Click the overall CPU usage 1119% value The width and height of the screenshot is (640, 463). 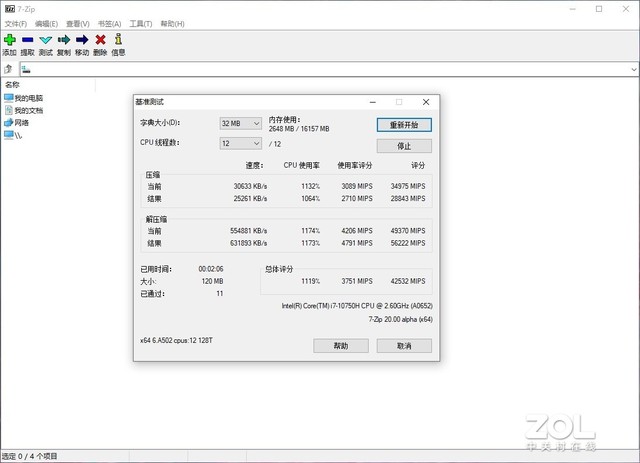(x=311, y=281)
